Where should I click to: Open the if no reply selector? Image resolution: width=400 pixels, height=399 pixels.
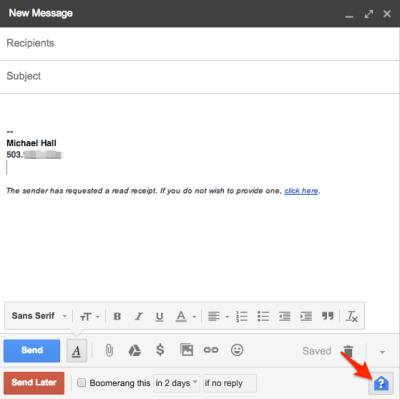[x=230, y=383]
